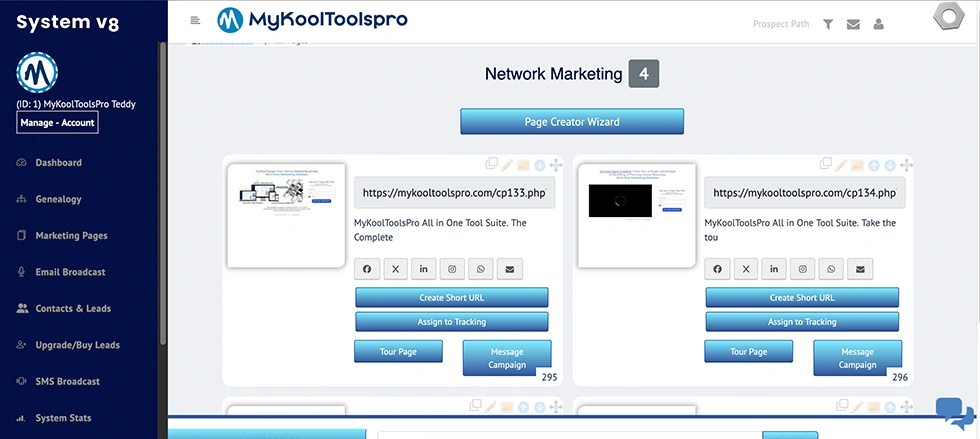Click move arrows icon on cp134 card
Image resolution: width=980 pixels, height=439 pixels.
pos(905,165)
